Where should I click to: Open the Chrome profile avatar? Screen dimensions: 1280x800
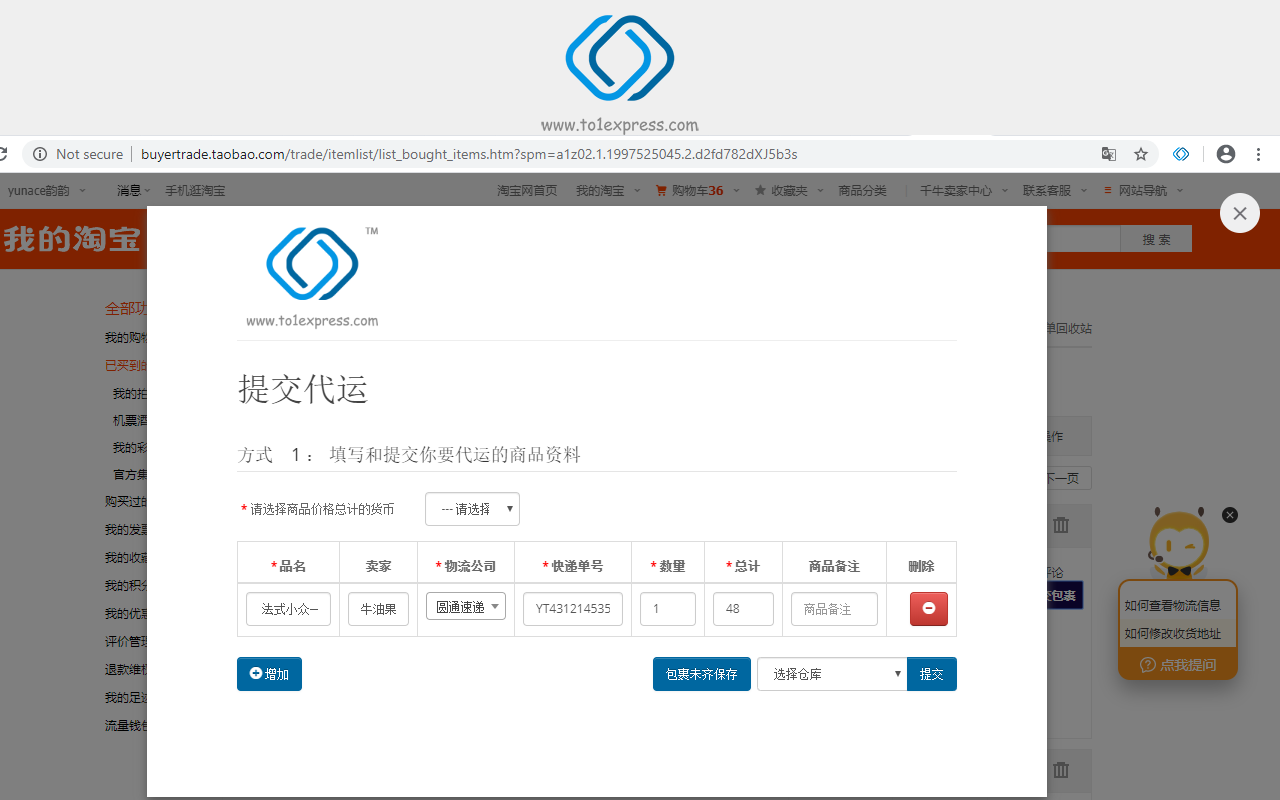(x=1226, y=154)
